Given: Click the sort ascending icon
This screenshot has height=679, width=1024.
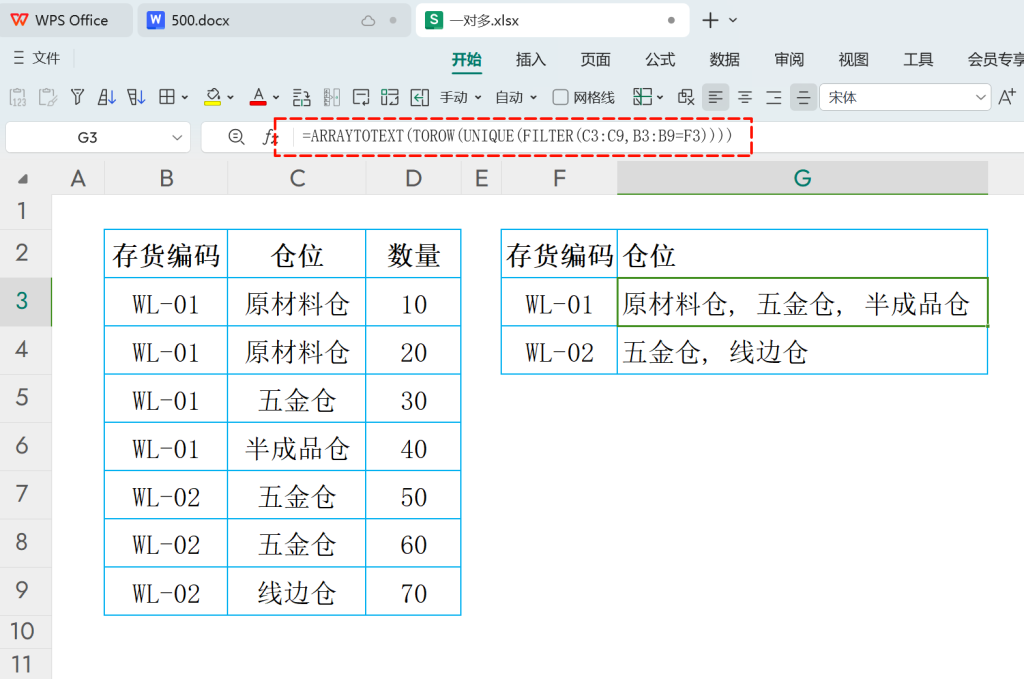Looking at the screenshot, I should click(106, 97).
